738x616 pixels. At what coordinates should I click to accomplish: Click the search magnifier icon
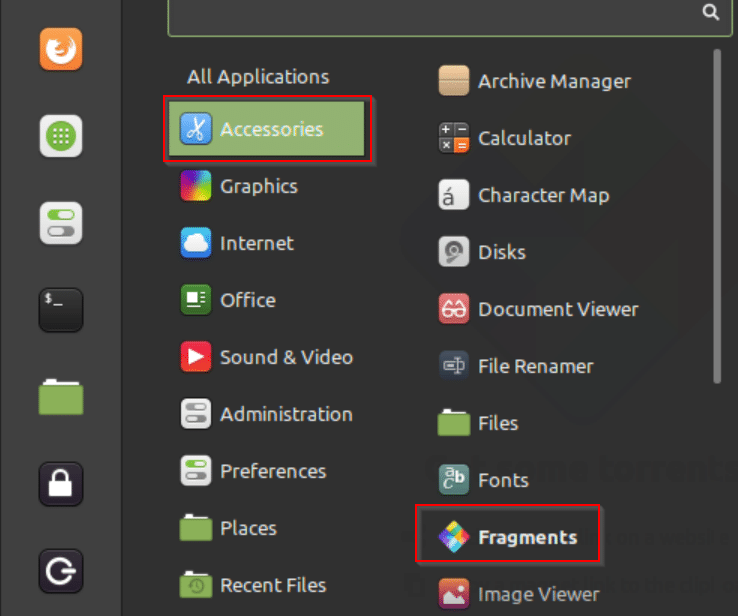[711, 12]
